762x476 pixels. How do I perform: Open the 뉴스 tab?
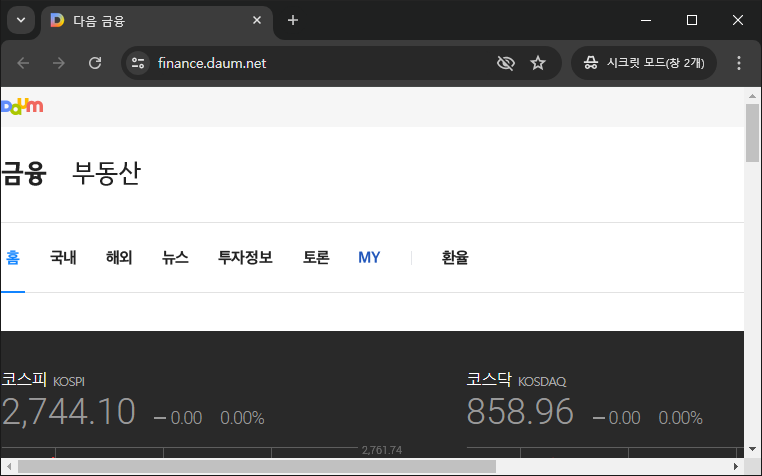tap(175, 257)
